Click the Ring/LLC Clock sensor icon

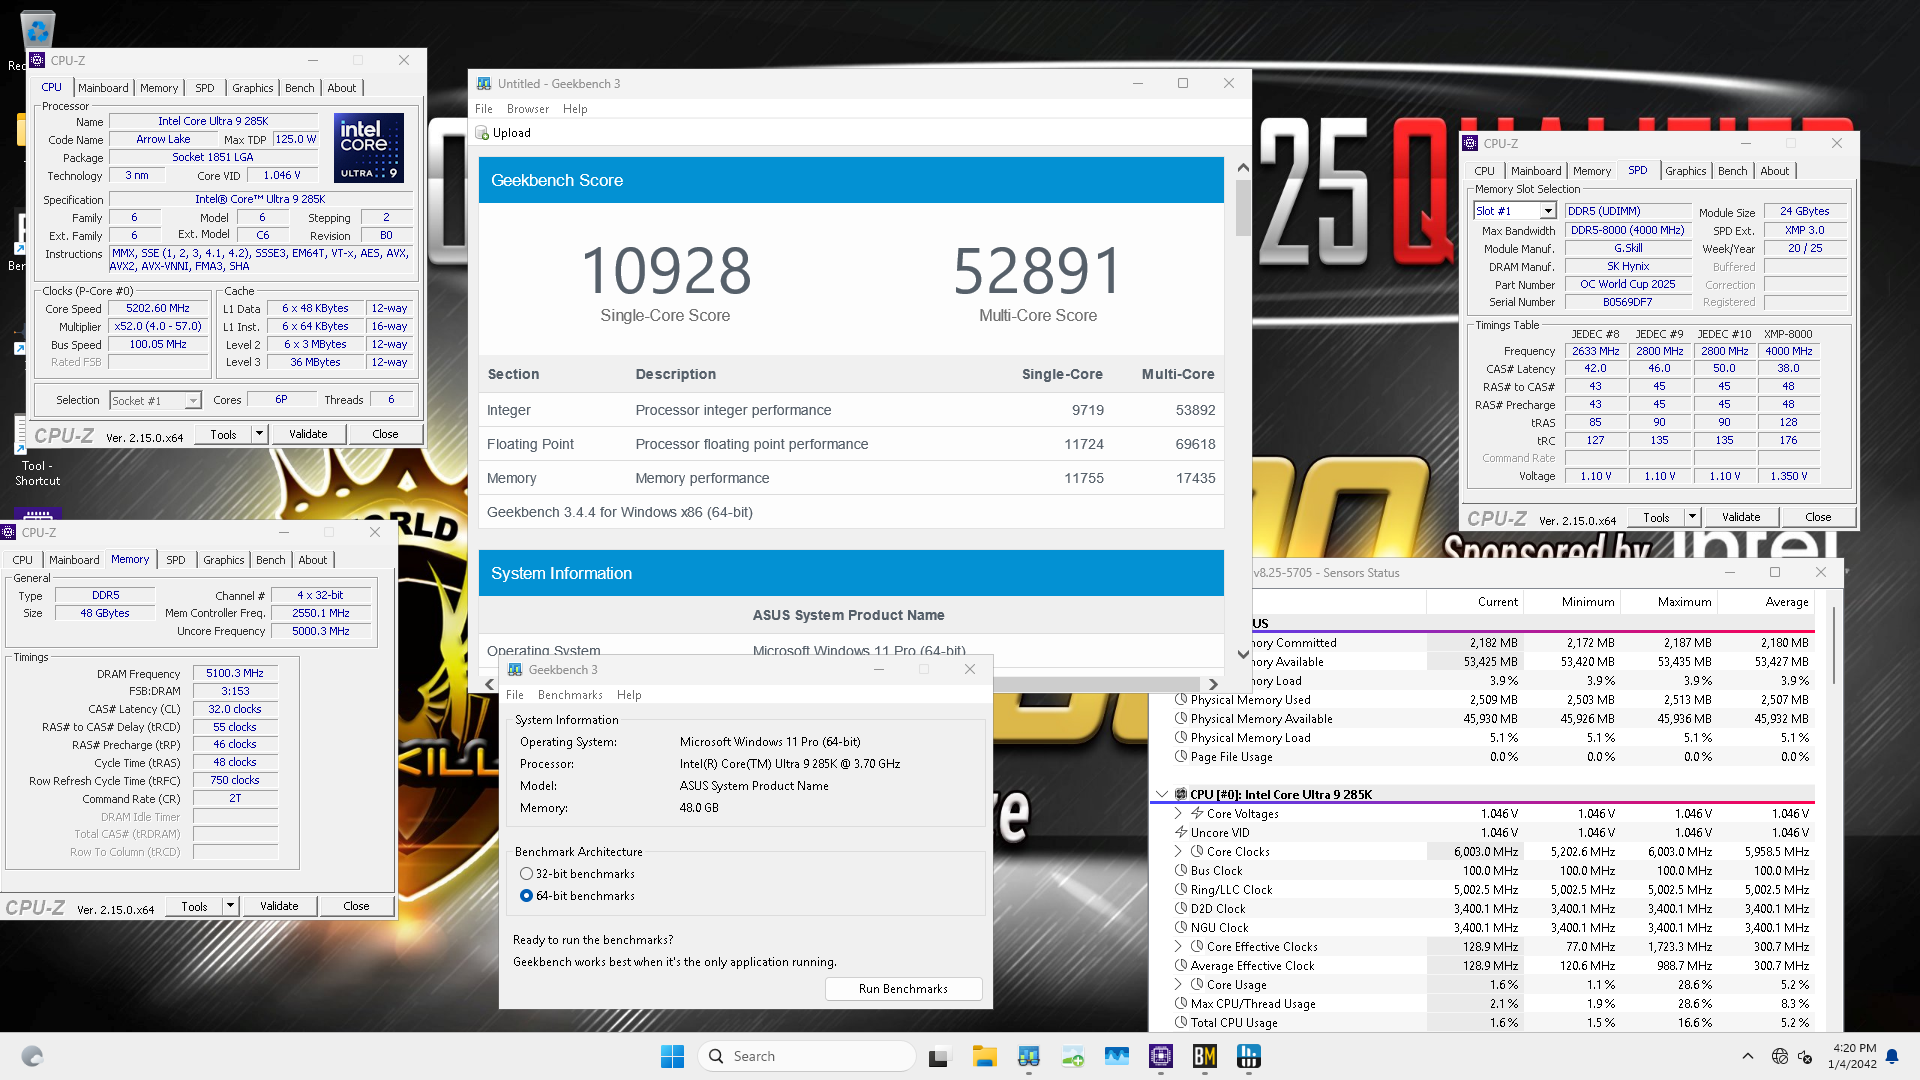1181,890
